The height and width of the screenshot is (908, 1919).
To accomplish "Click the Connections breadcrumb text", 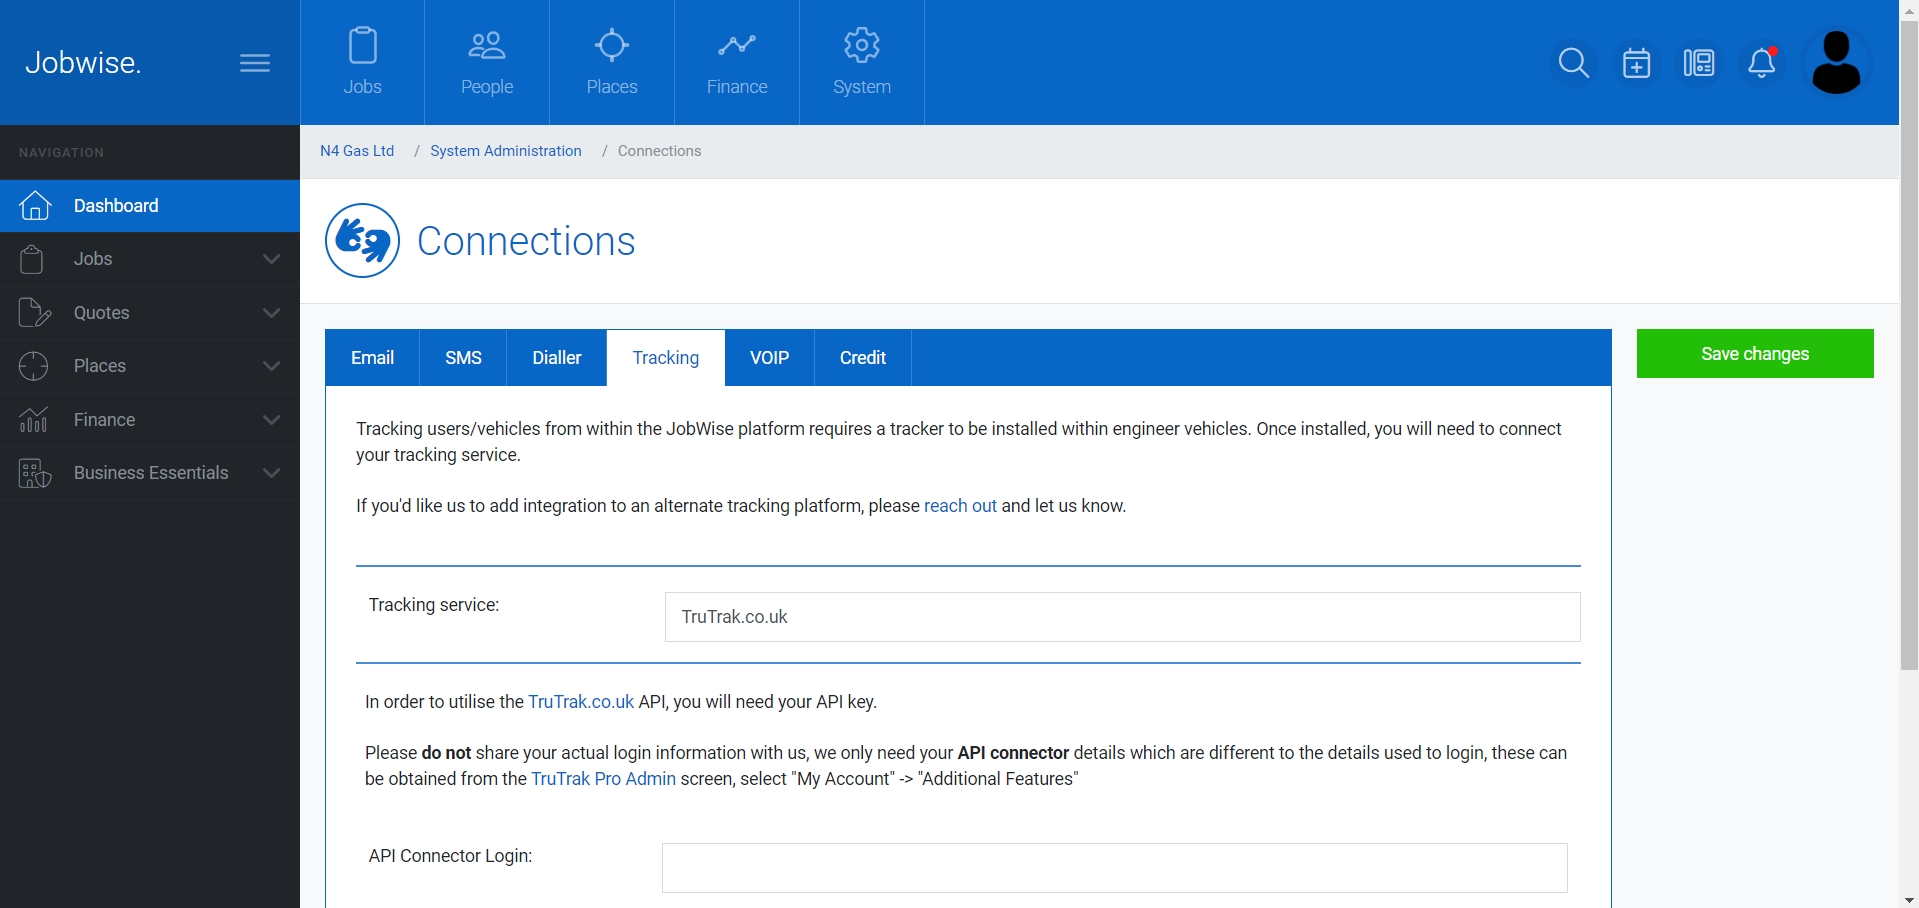I will tap(660, 151).
